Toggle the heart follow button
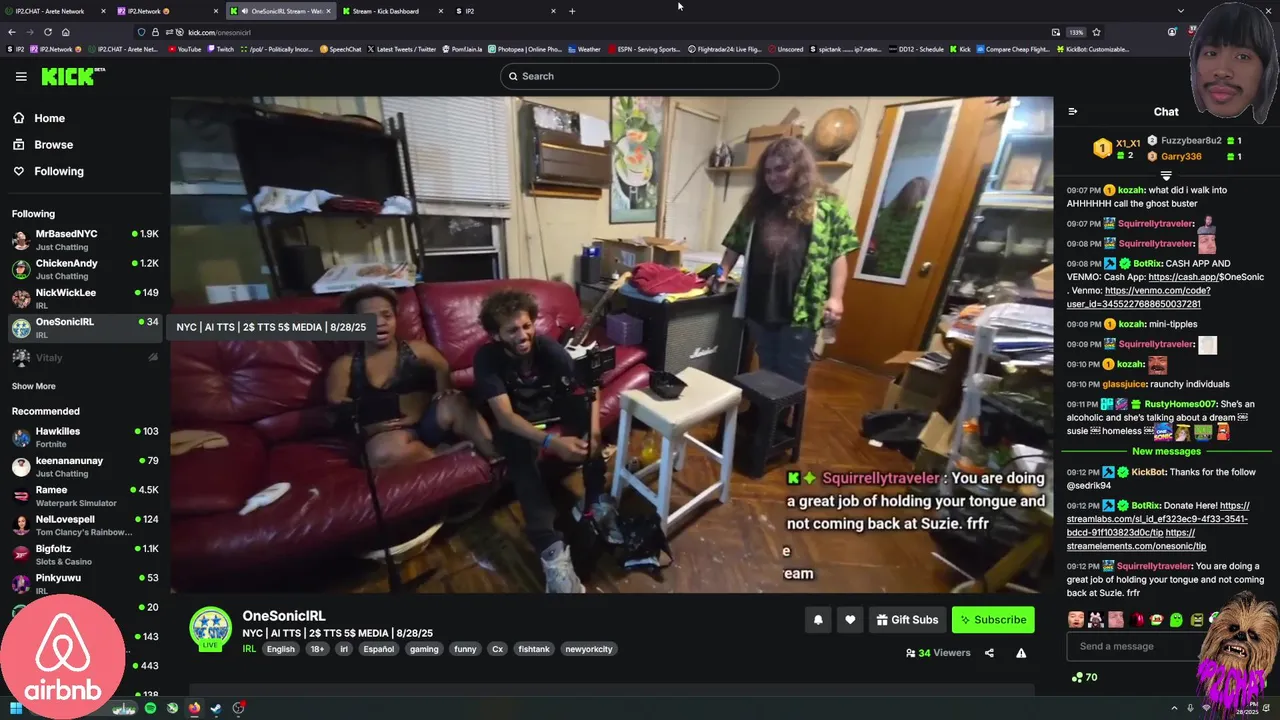Viewport: 1280px width, 720px height. pos(850,620)
